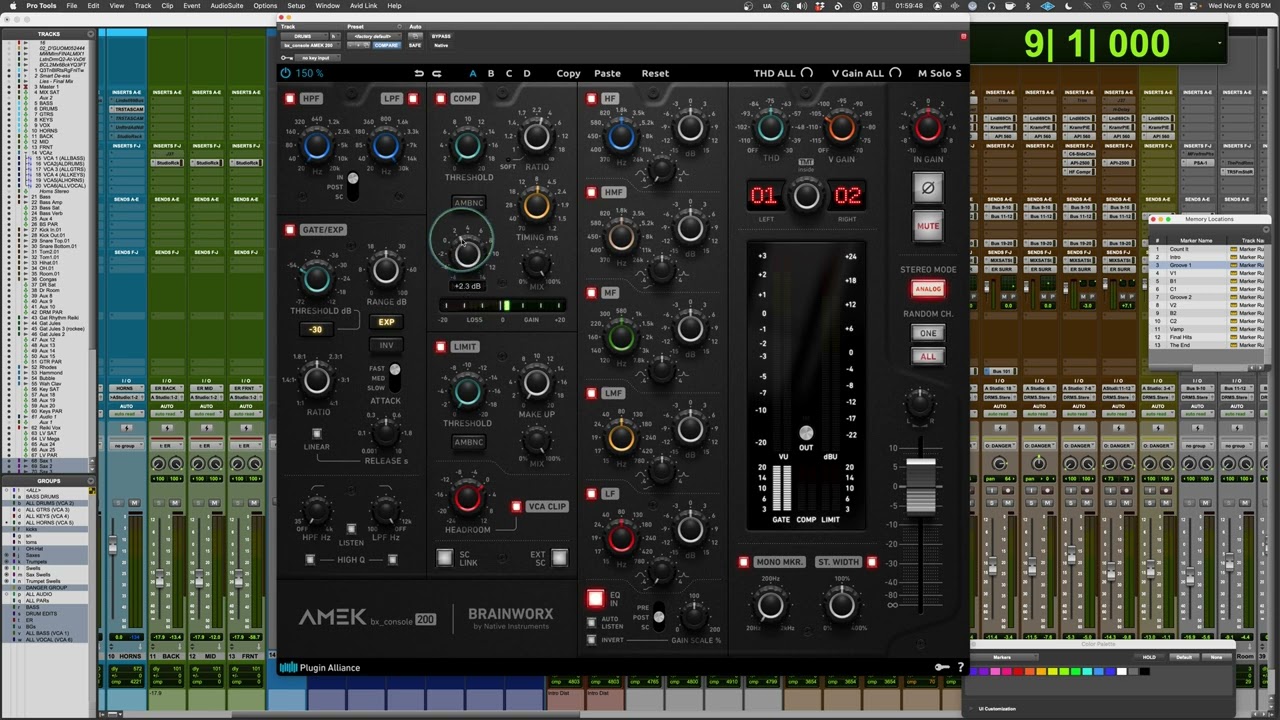Toggle the VCA CLIP switch
This screenshot has width=1280, height=720.
pos(516,507)
